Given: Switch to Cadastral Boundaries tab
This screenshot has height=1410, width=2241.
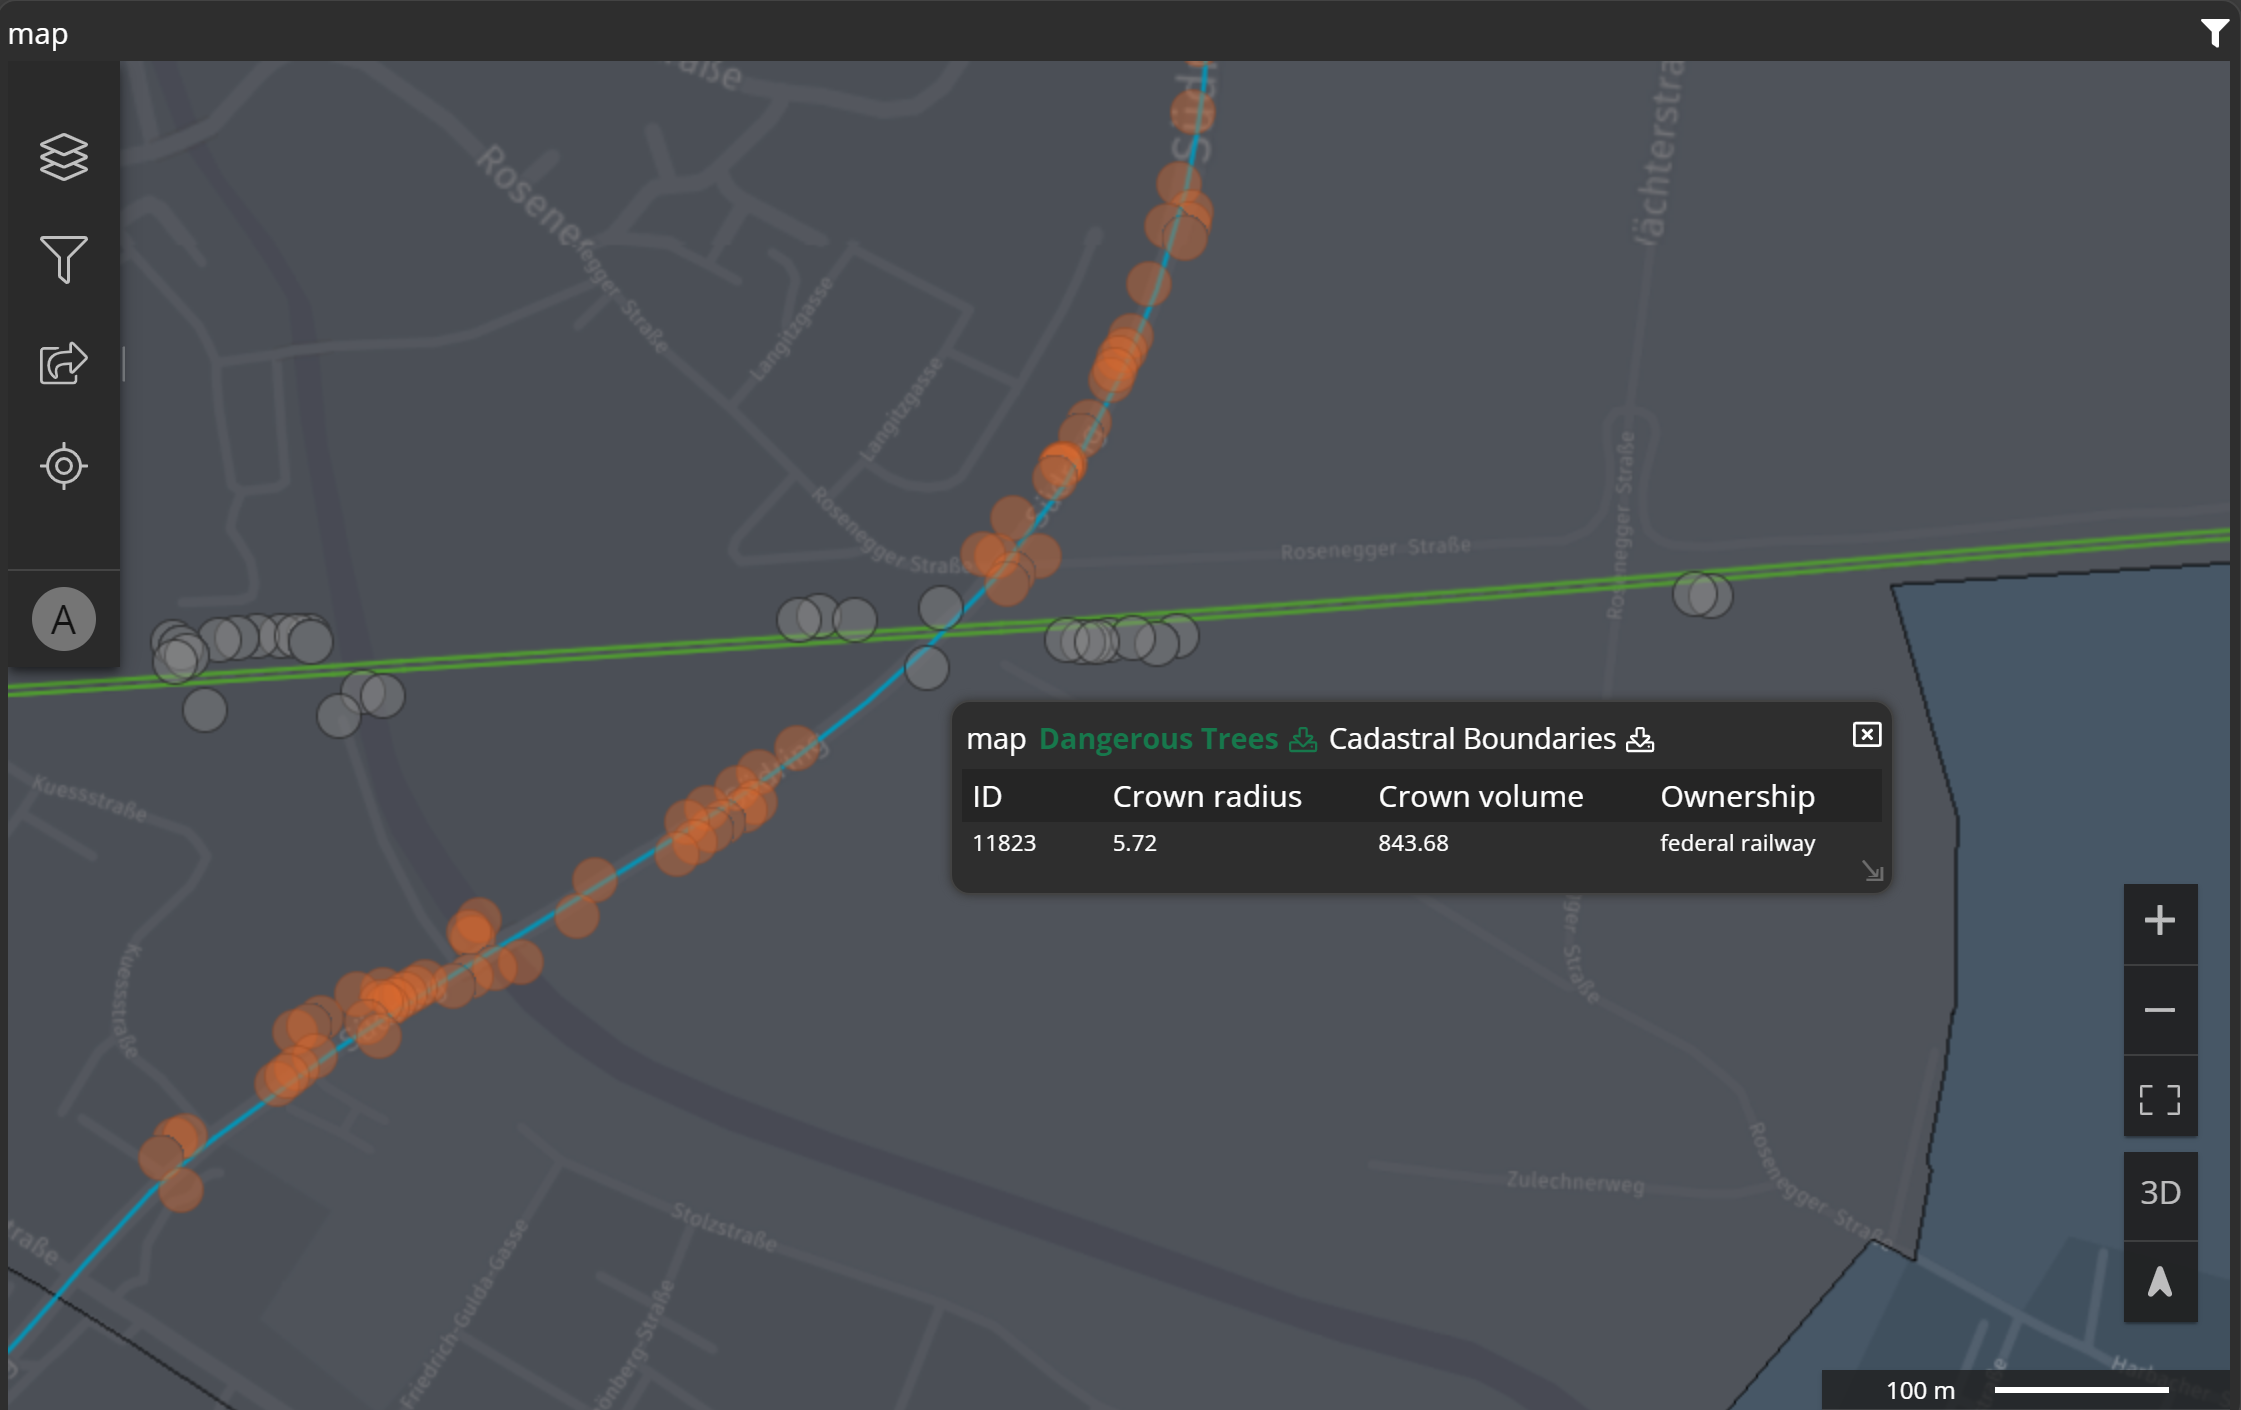Looking at the screenshot, I should [x=1471, y=739].
